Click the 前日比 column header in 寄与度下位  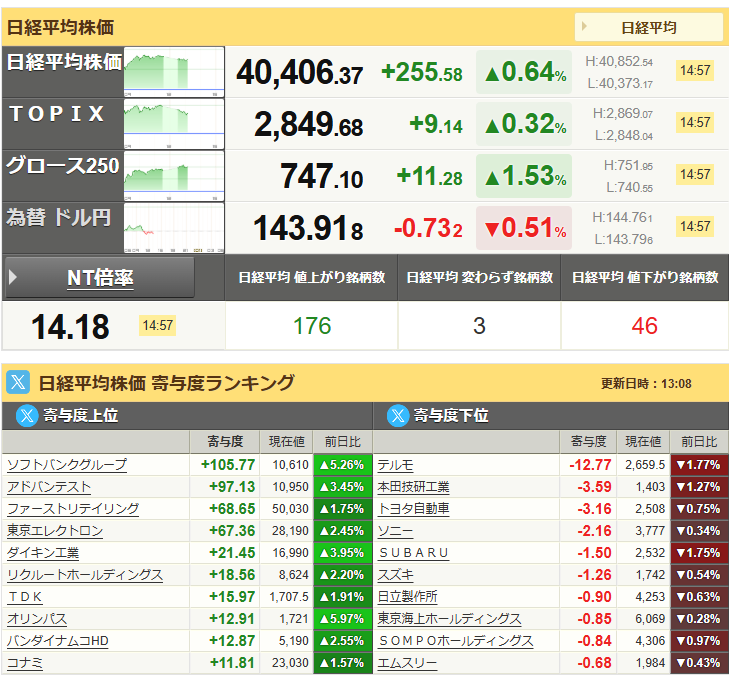coord(699,441)
